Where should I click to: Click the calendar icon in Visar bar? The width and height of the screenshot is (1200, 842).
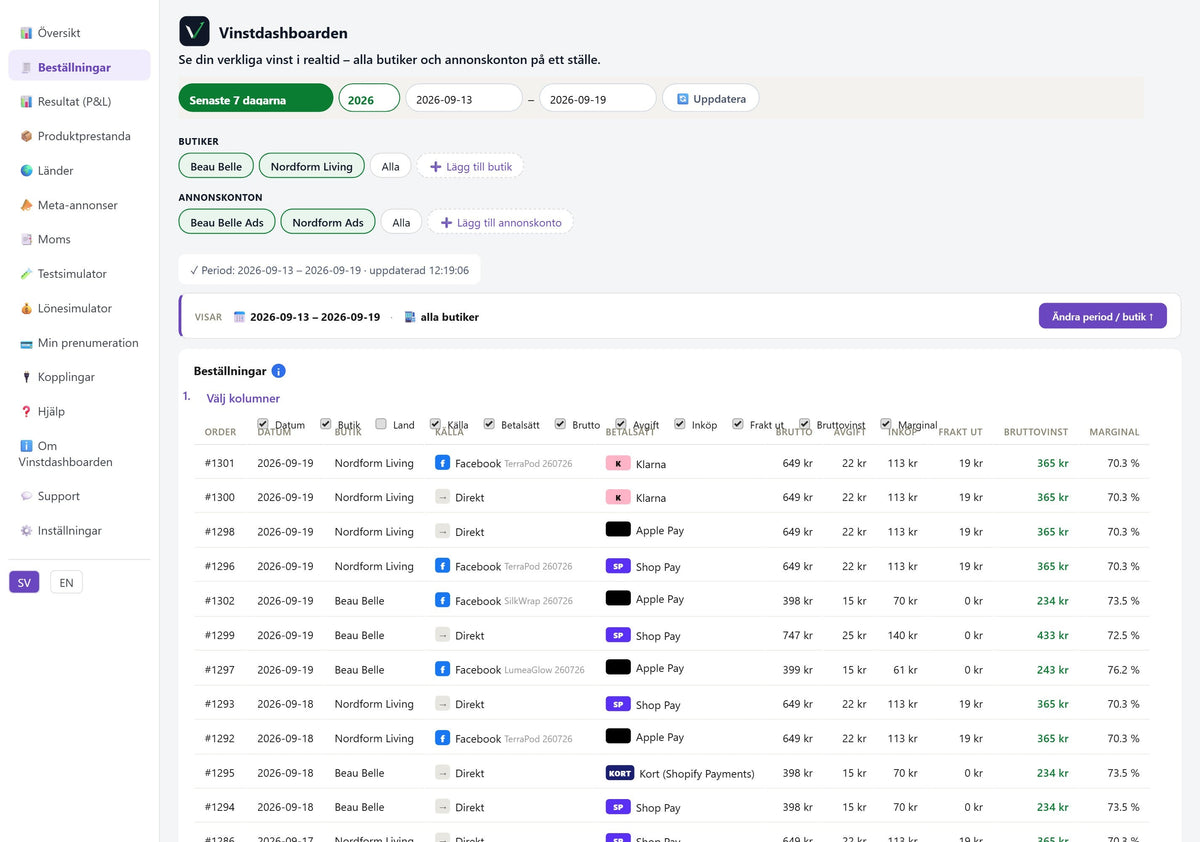[x=239, y=317]
